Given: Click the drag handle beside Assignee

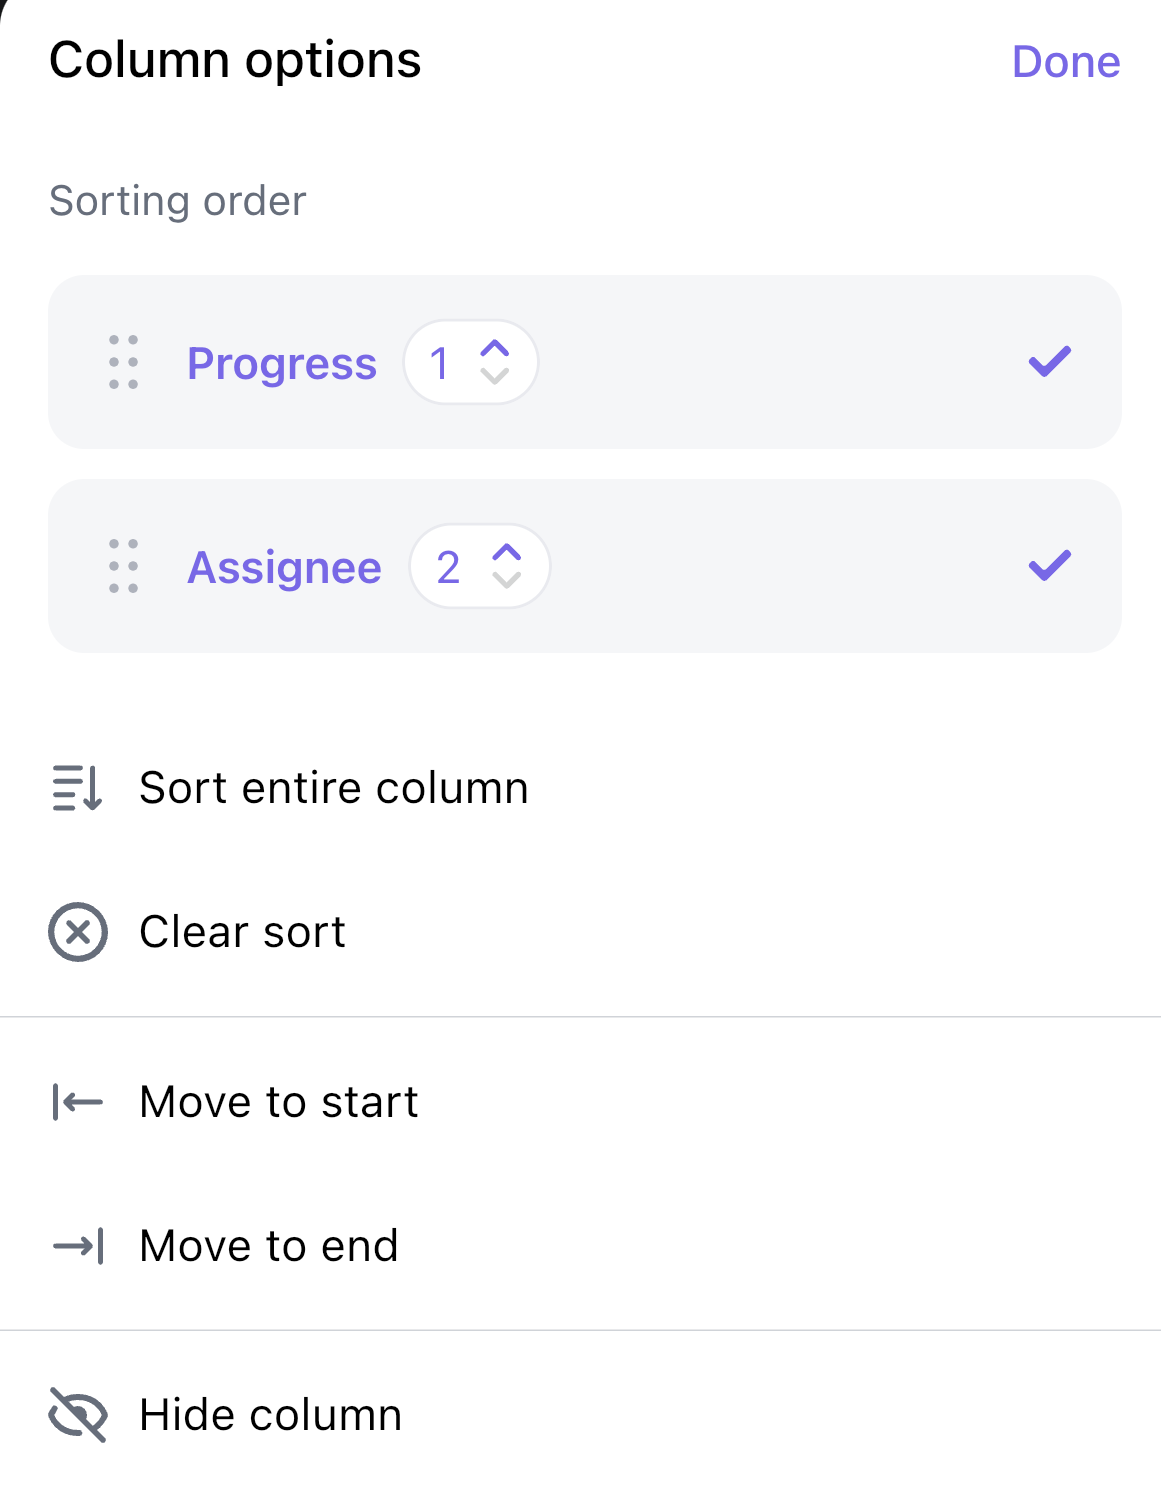Looking at the screenshot, I should 122,567.
